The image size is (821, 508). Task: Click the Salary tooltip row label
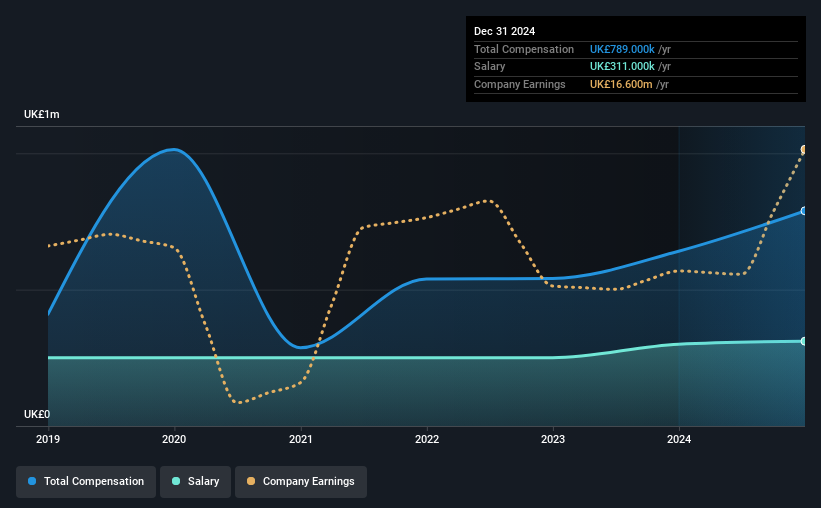[490, 67]
